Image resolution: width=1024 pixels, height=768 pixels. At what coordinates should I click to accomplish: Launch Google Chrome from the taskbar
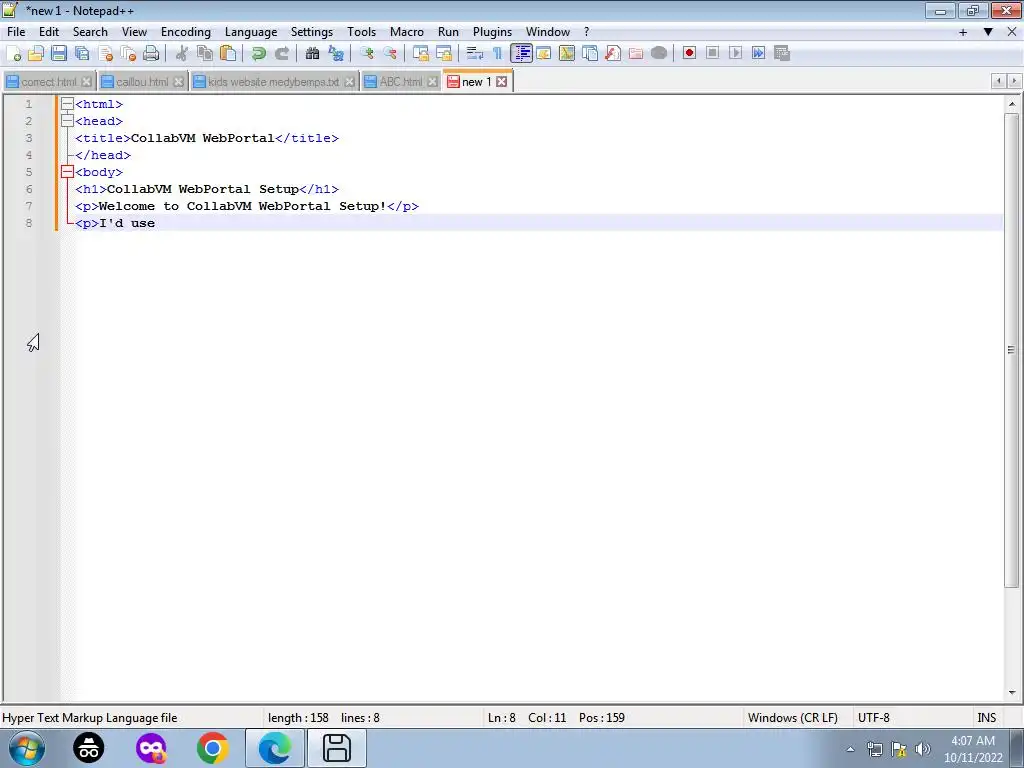pos(212,748)
